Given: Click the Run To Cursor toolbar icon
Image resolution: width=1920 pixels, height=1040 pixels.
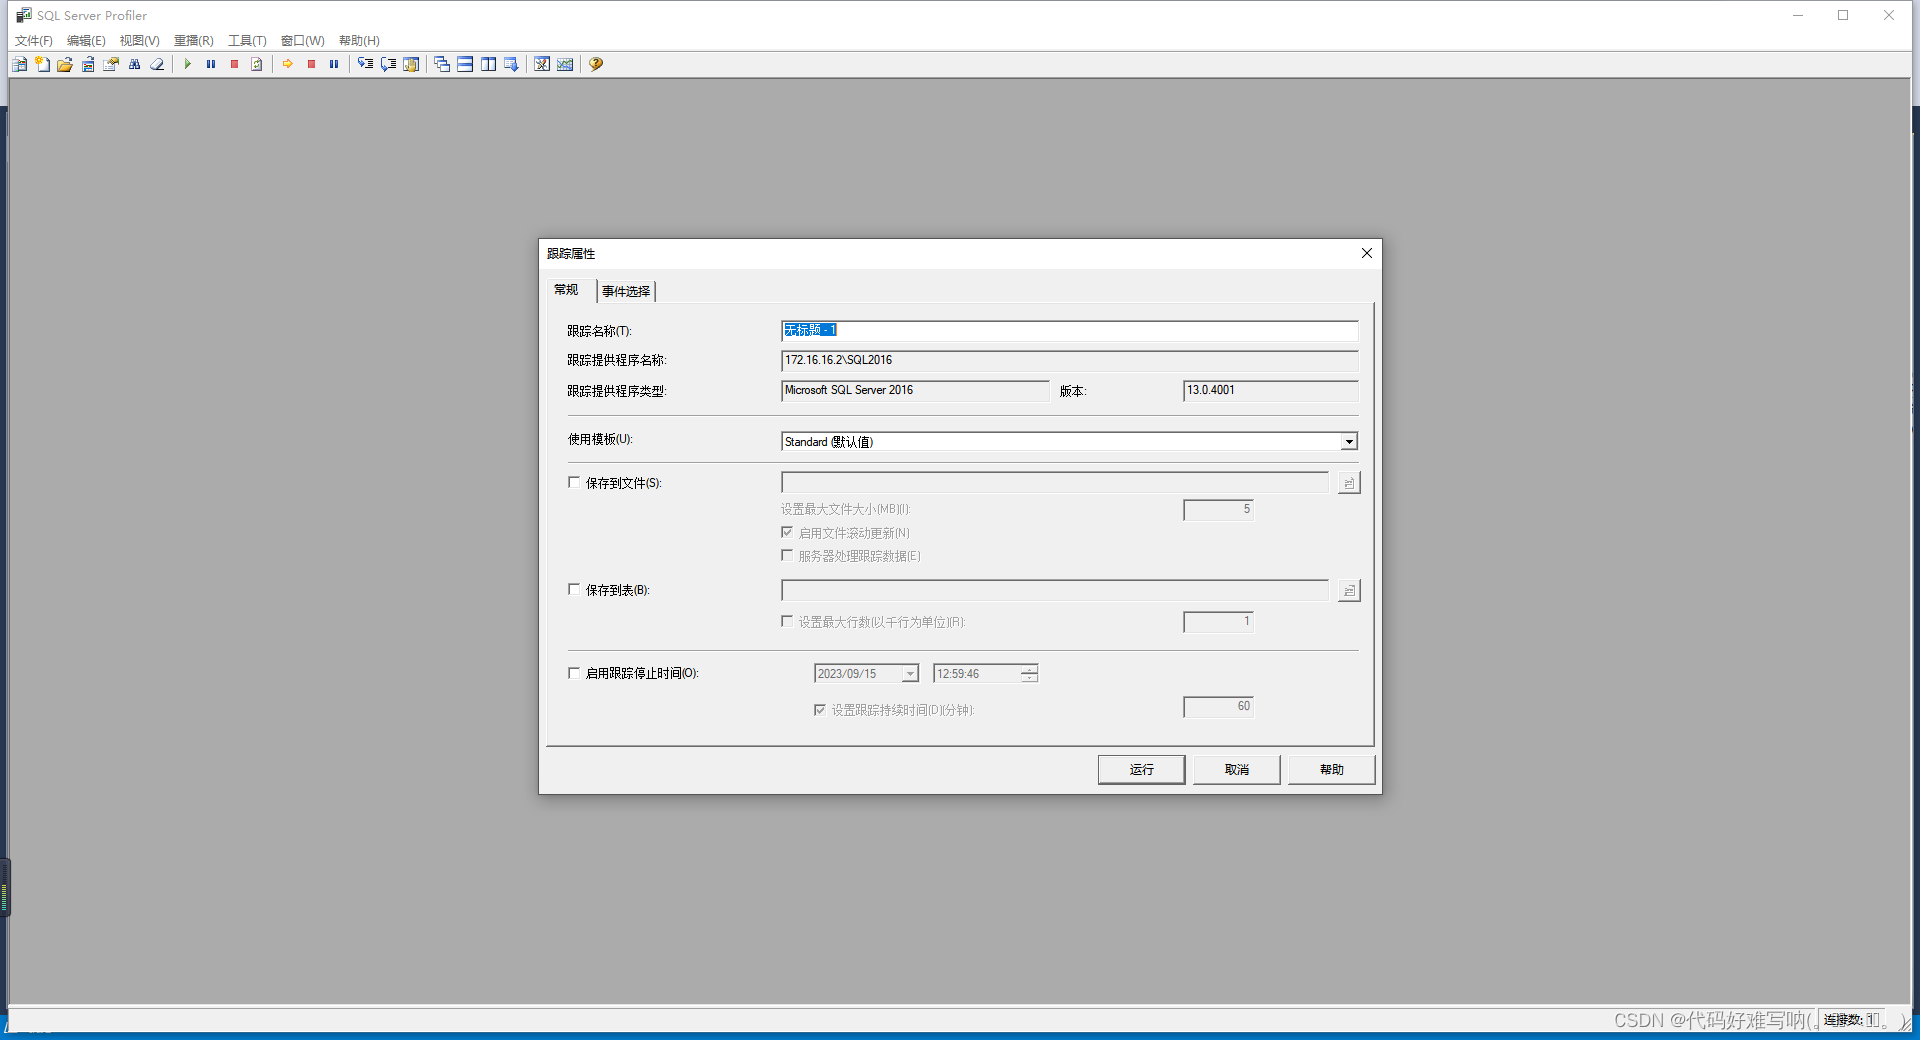Looking at the screenshot, I should click(388, 64).
